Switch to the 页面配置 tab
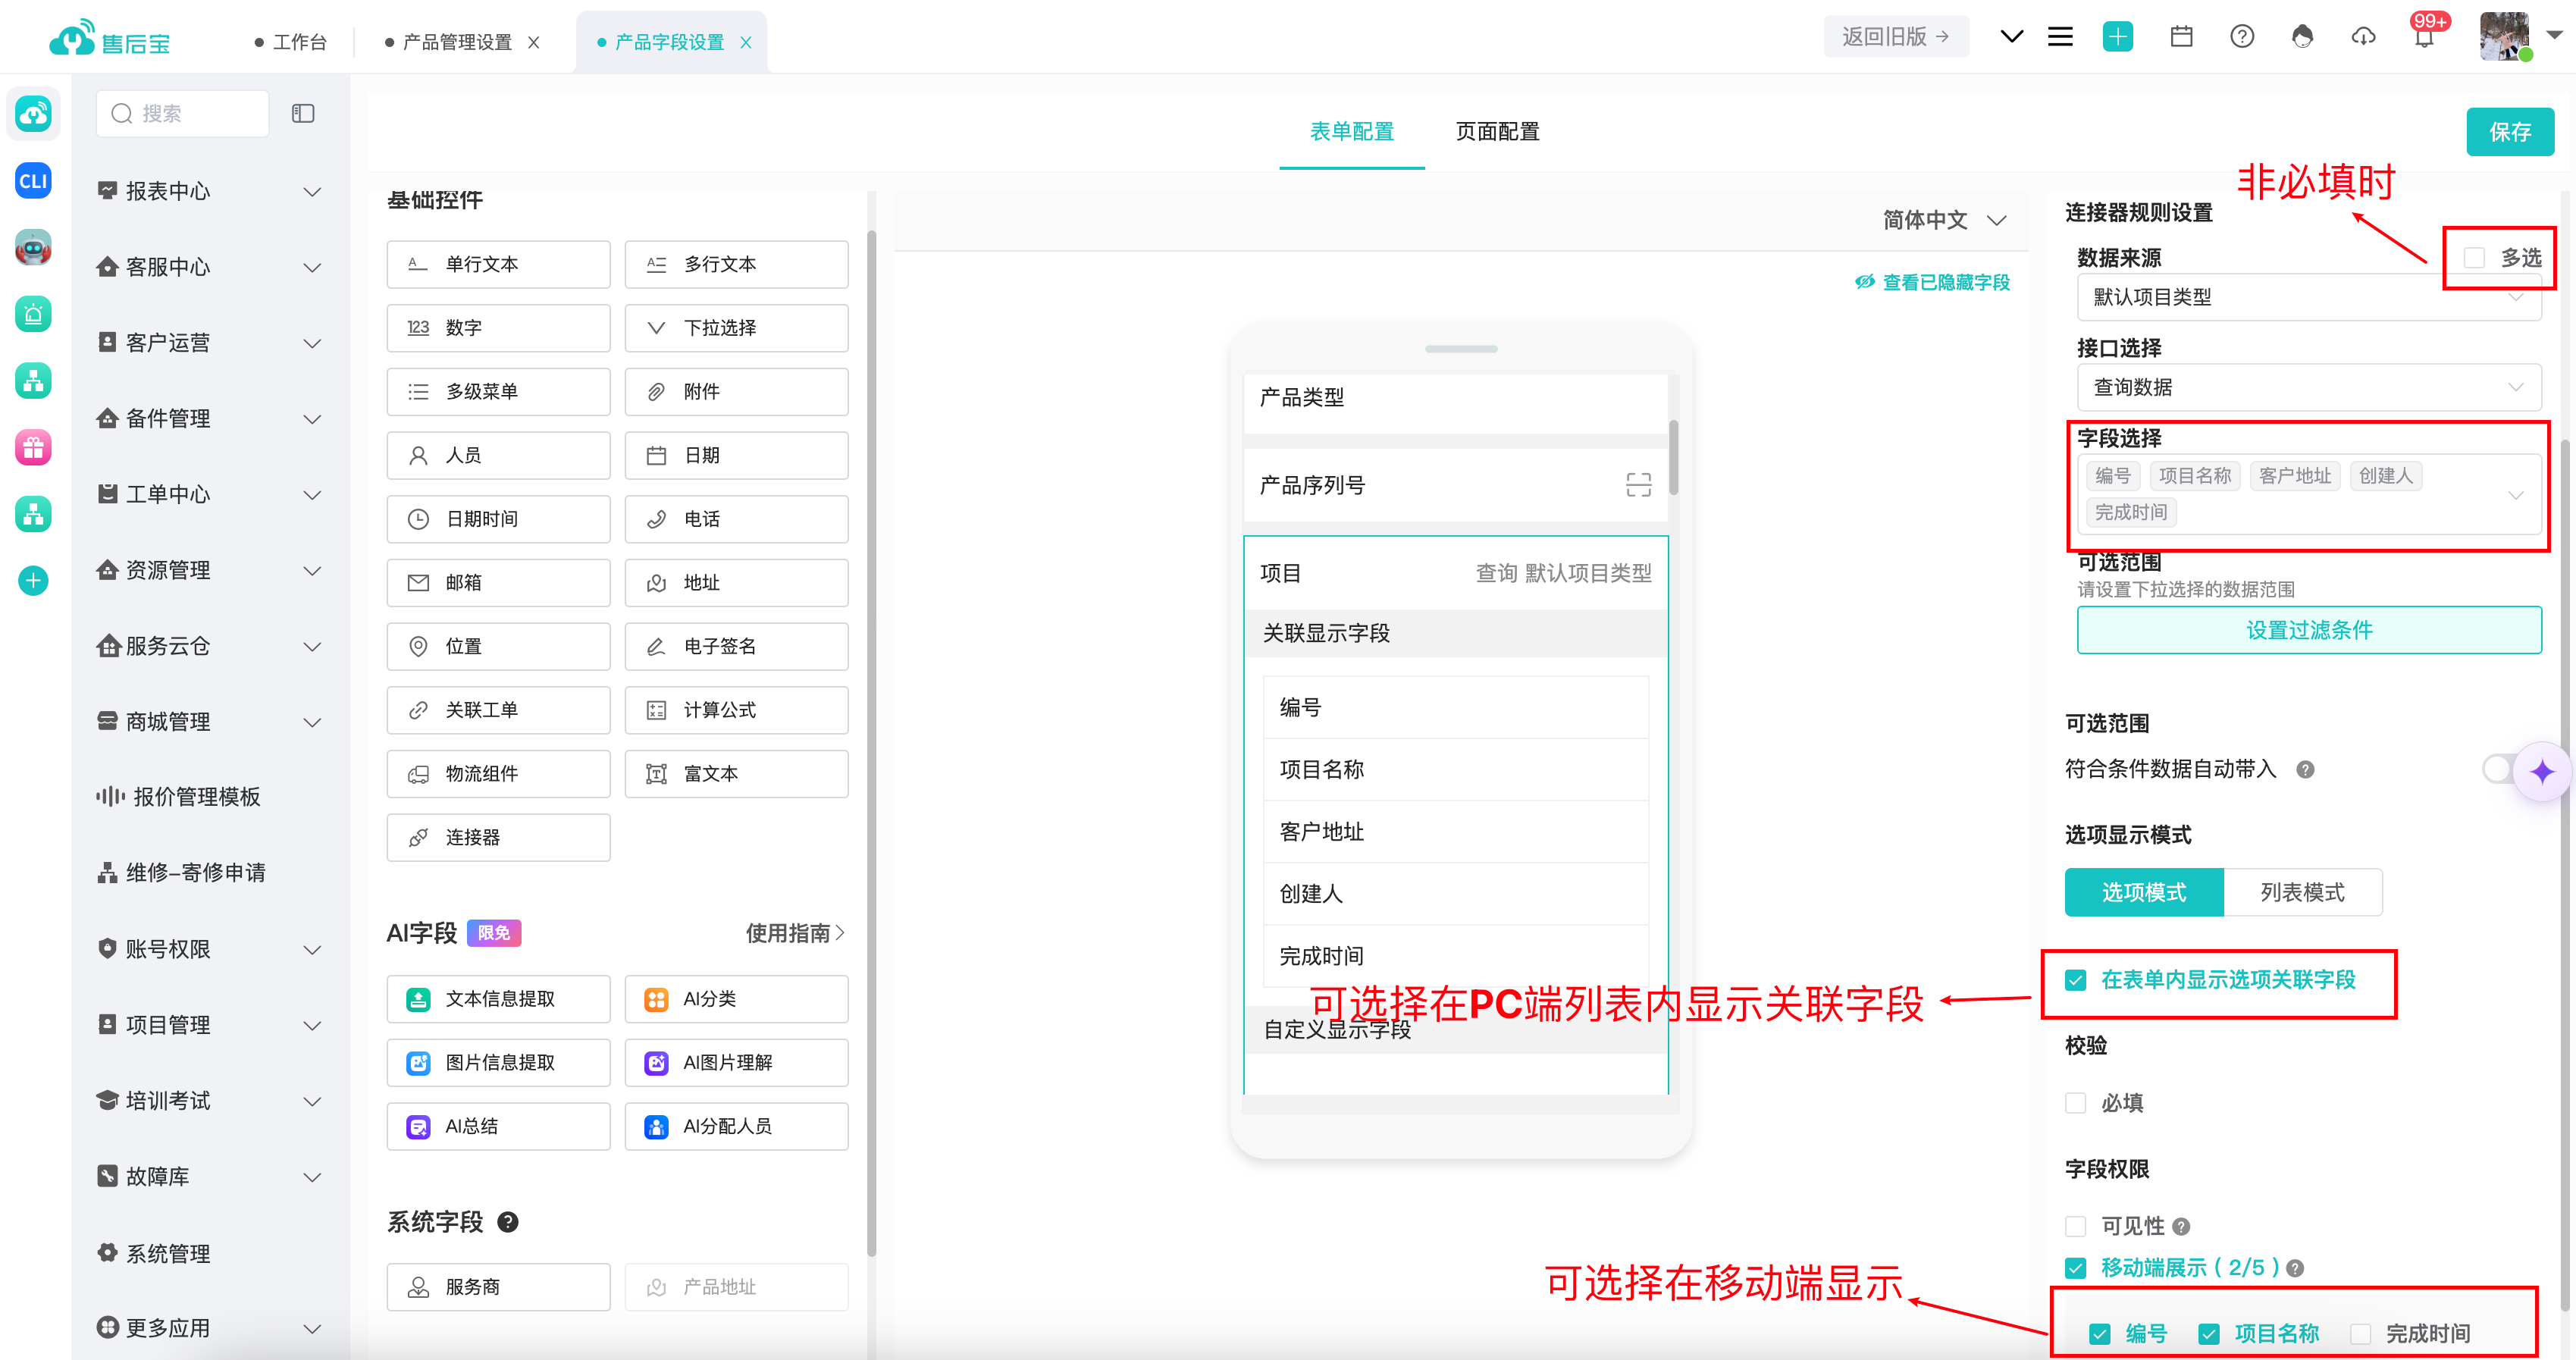Screen dimensions: 2576x1360 pos(1496,132)
